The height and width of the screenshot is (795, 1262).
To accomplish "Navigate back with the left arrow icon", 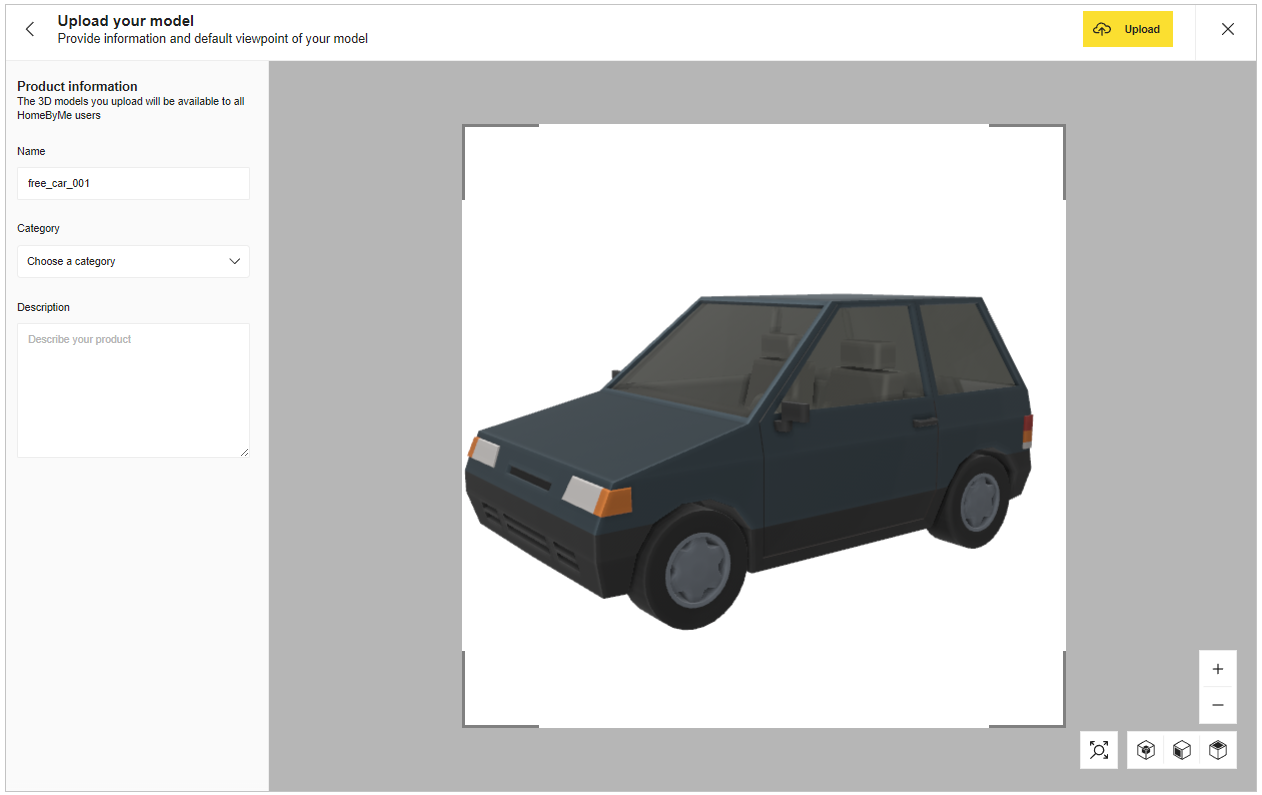I will [x=29, y=29].
